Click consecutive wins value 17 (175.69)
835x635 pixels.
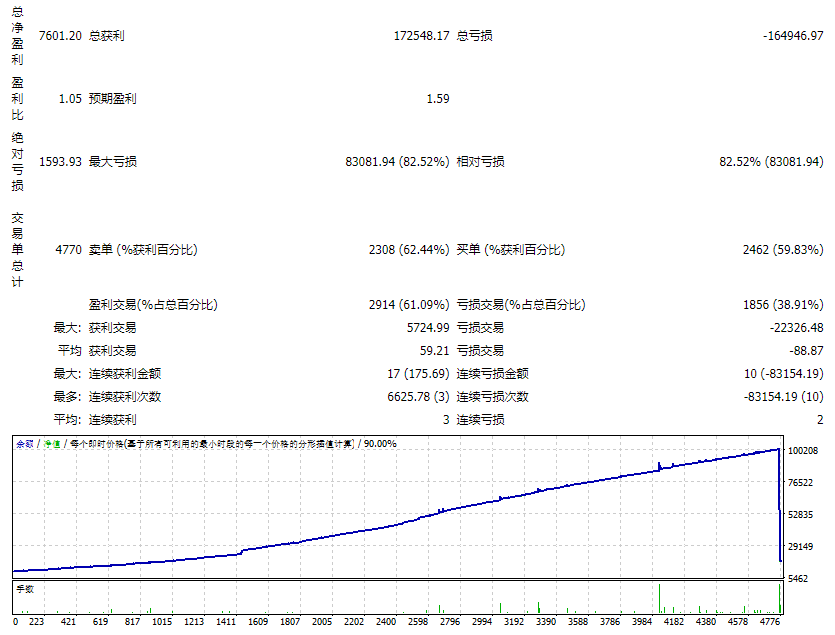(419, 373)
